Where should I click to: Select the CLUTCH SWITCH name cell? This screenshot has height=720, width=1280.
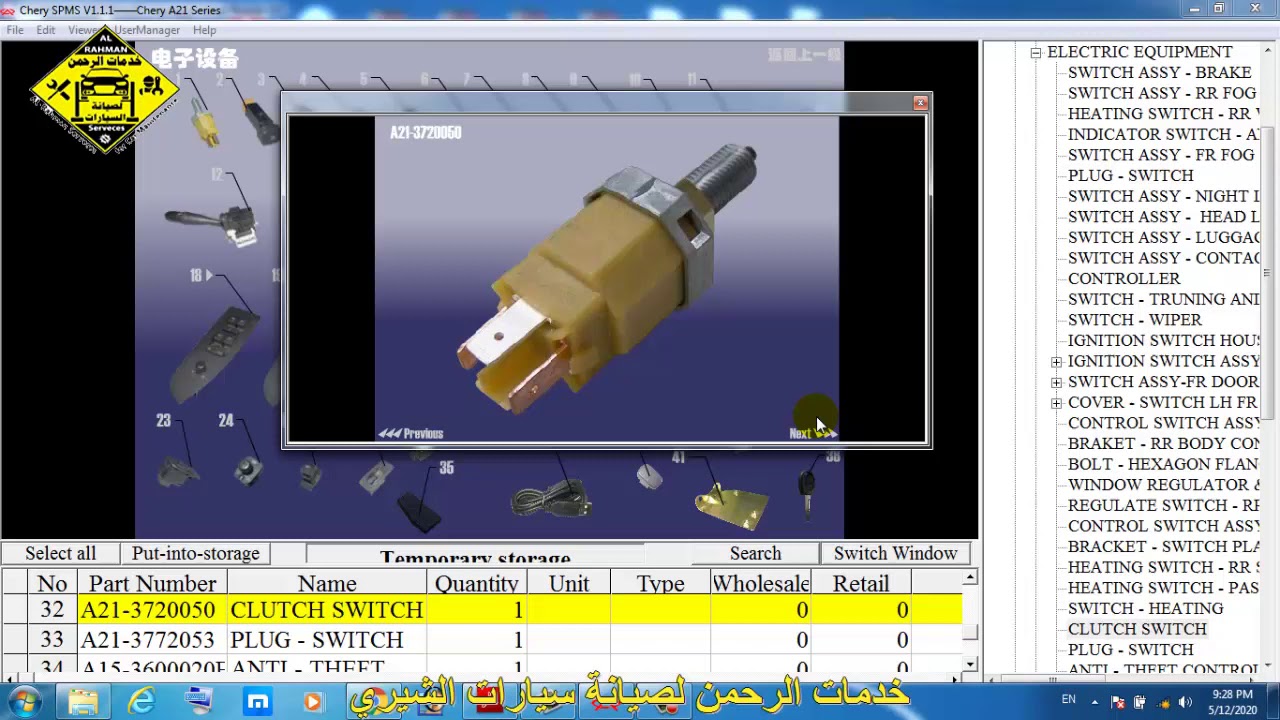(x=327, y=610)
